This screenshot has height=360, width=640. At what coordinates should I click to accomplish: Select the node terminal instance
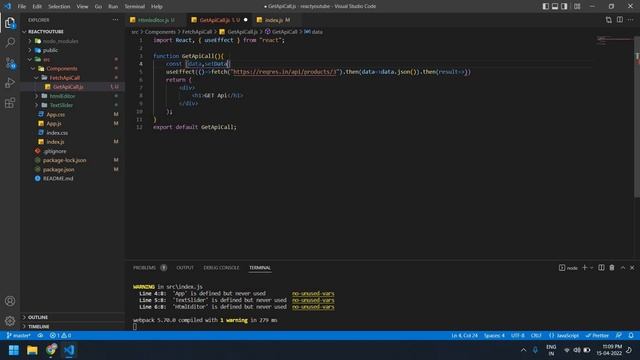(568, 268)
